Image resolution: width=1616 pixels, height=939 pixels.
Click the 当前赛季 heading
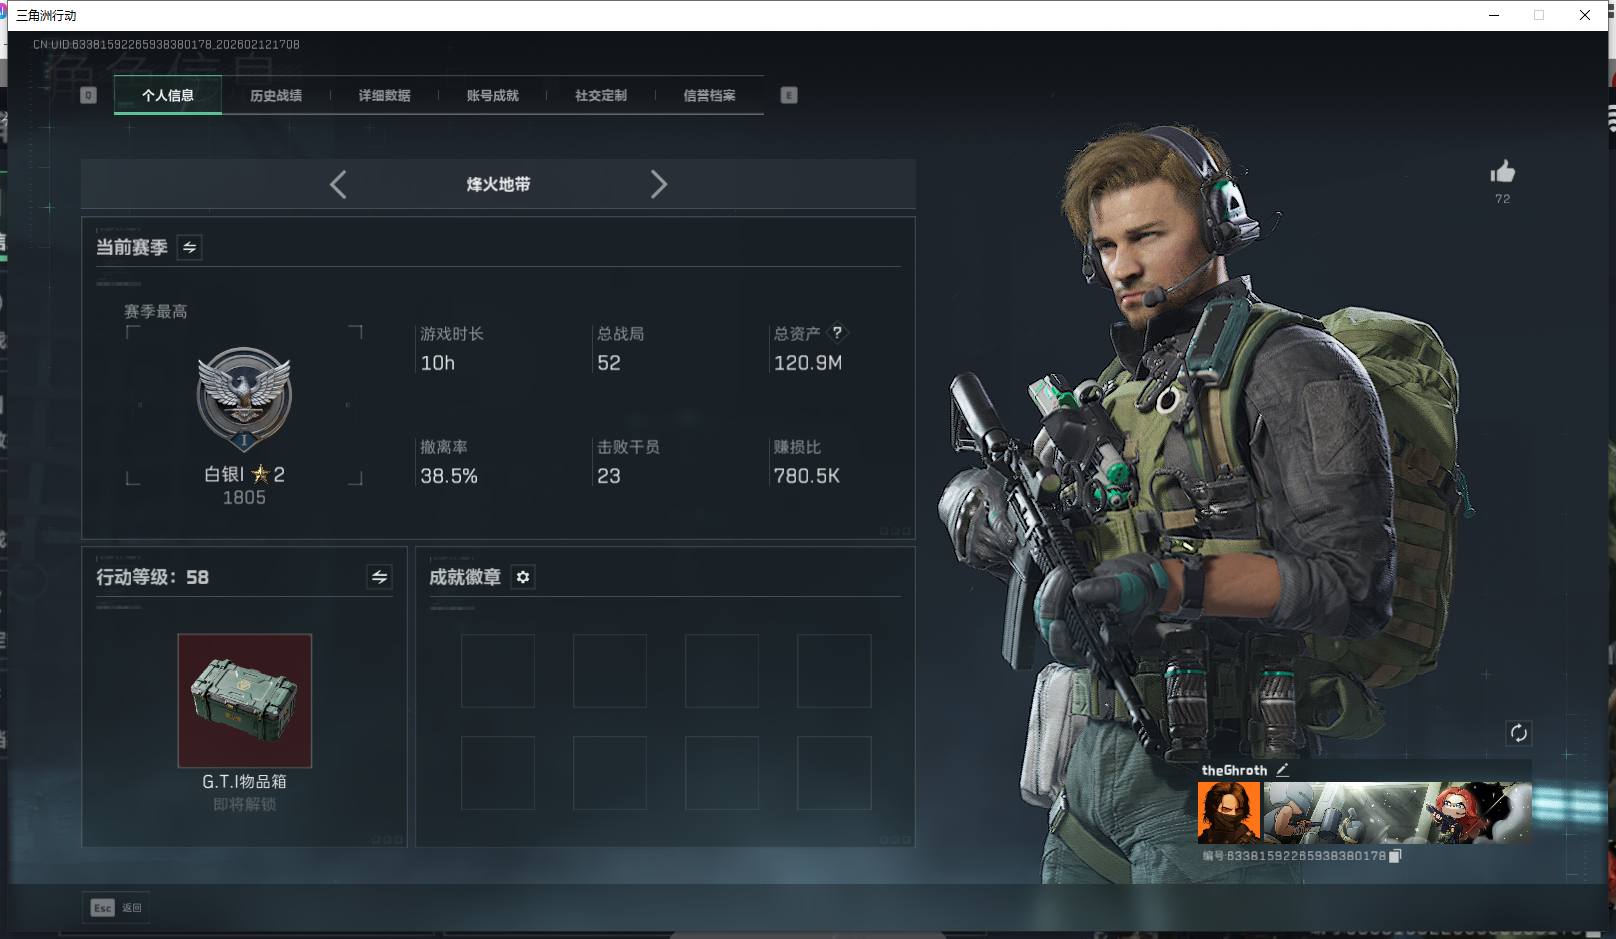coord(131,247)
